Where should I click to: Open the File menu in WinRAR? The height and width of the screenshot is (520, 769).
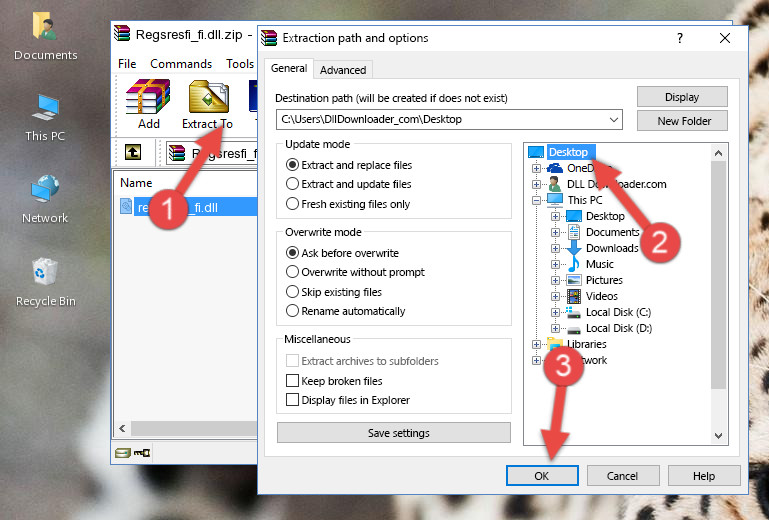[127, 64]
